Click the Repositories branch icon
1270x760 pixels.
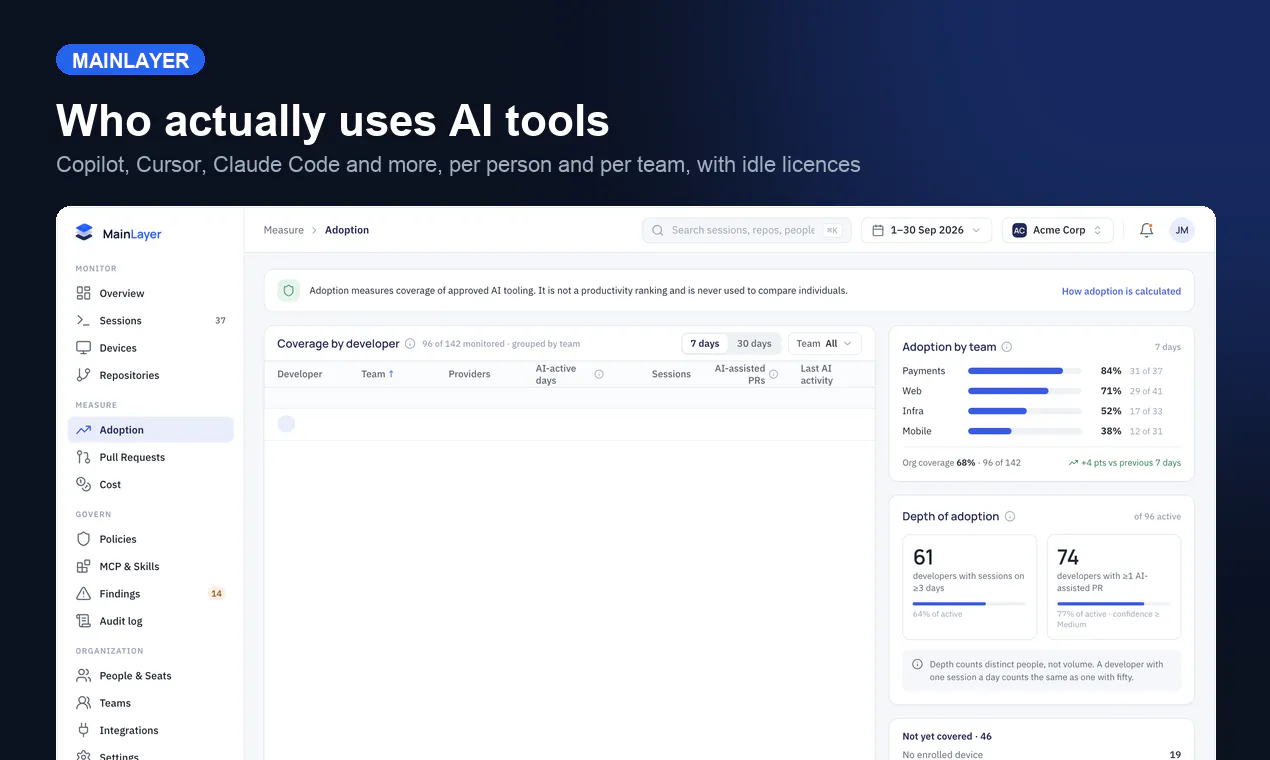click(x=84, y=375)
